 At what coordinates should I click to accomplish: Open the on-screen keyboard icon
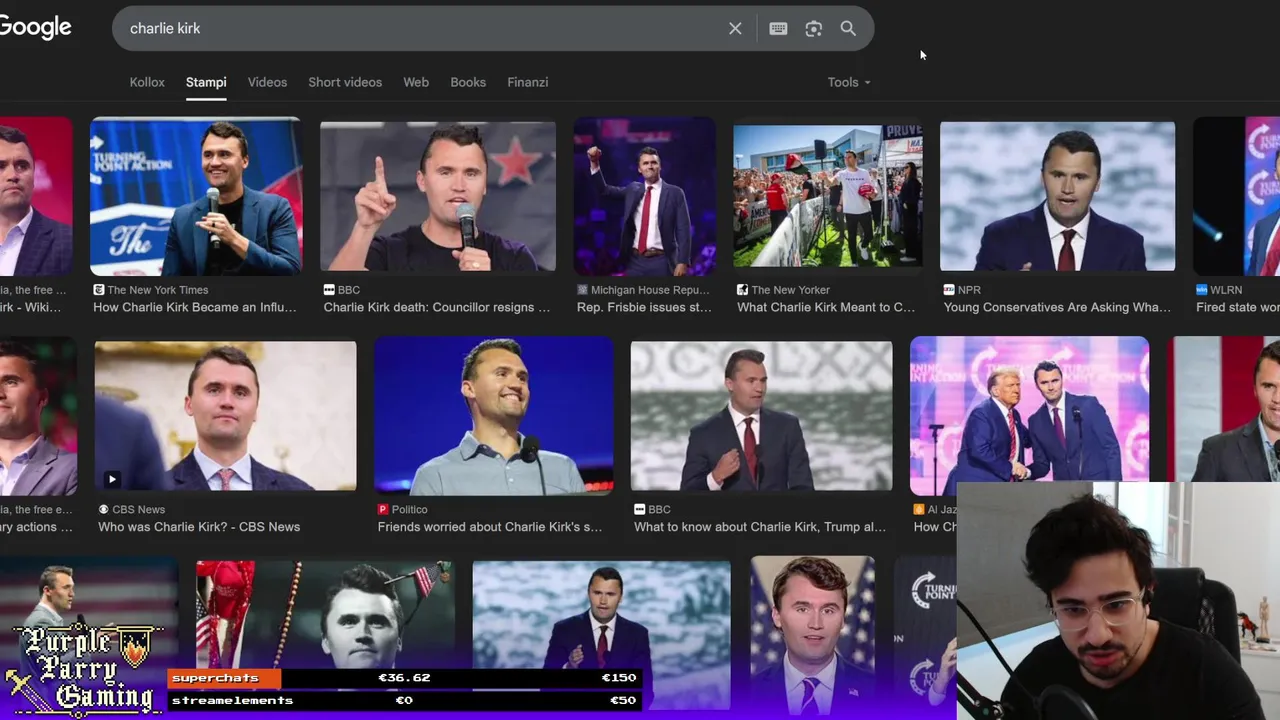778,29
